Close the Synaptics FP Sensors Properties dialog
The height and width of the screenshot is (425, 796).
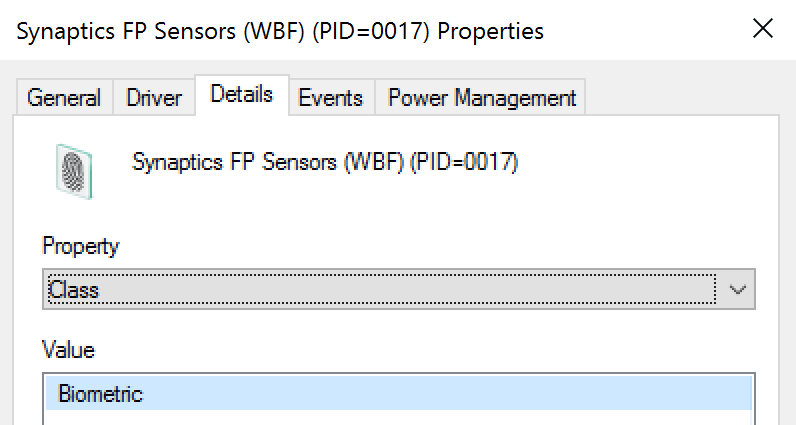pyautogui.click(x=762, y=30)
